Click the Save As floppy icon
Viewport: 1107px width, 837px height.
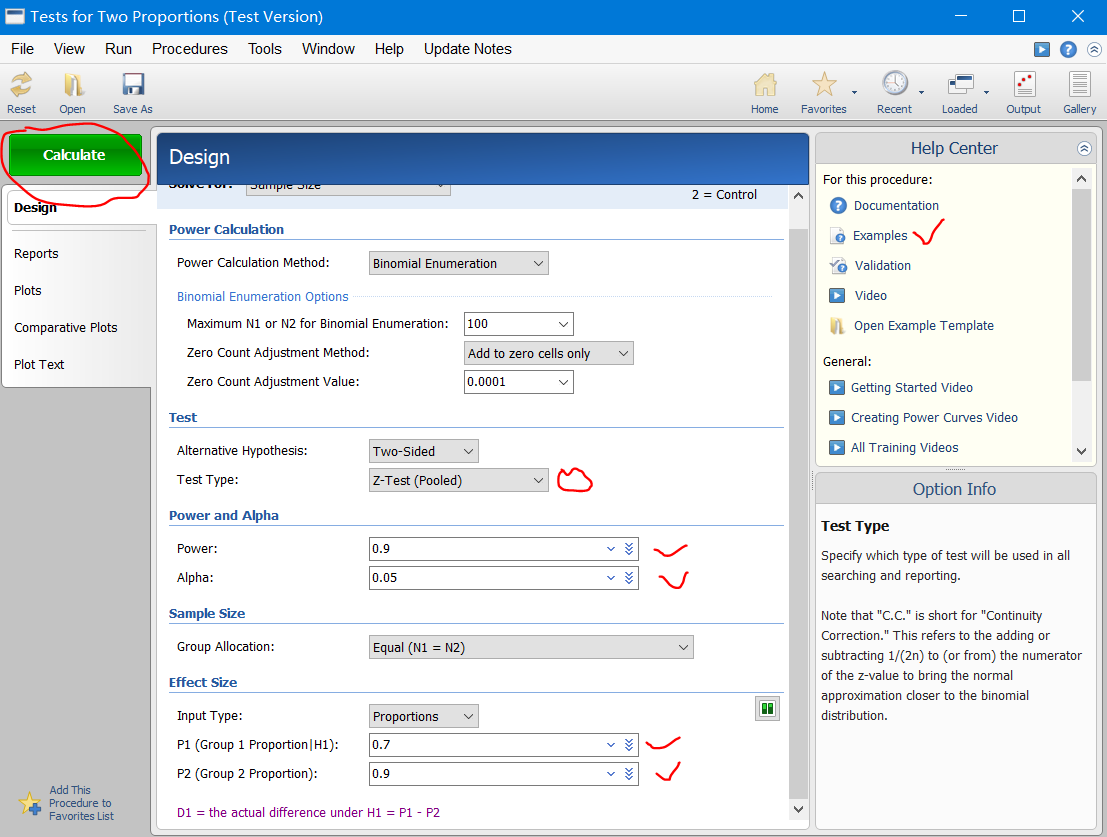[x=133, y=85]
